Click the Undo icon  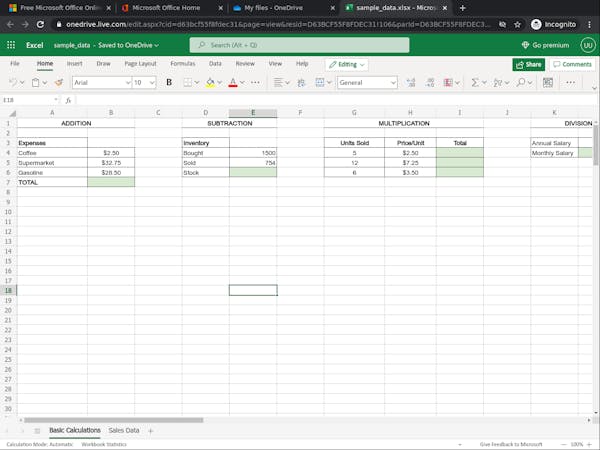coord(13,82)
